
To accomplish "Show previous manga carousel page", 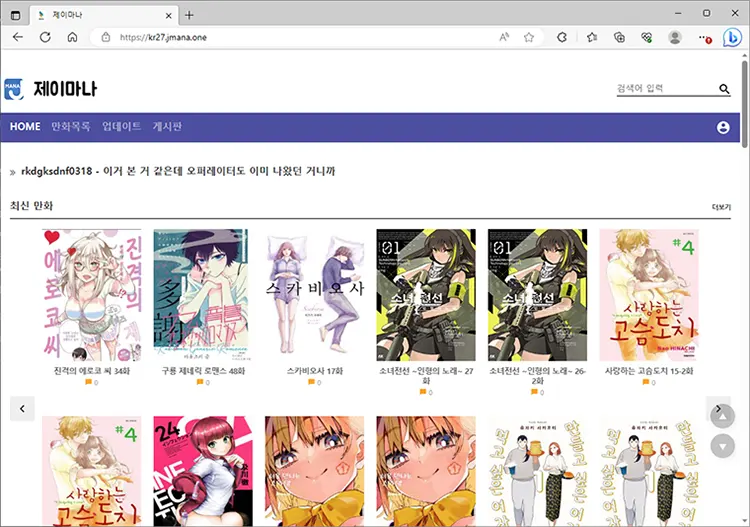I will click(22, 409).
